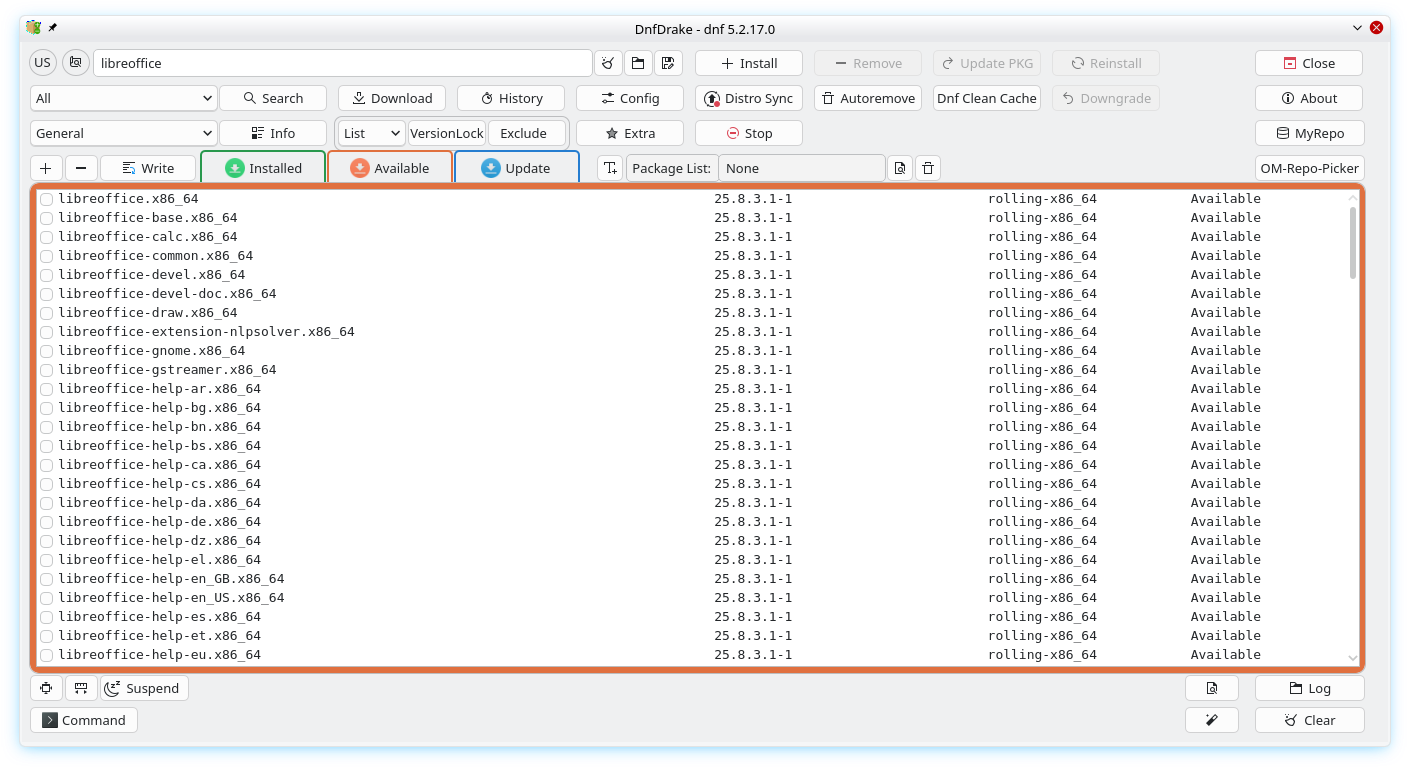Click the trash icon next to Package List
This screenshot has width=1410, height=770.
pos(928,168)
